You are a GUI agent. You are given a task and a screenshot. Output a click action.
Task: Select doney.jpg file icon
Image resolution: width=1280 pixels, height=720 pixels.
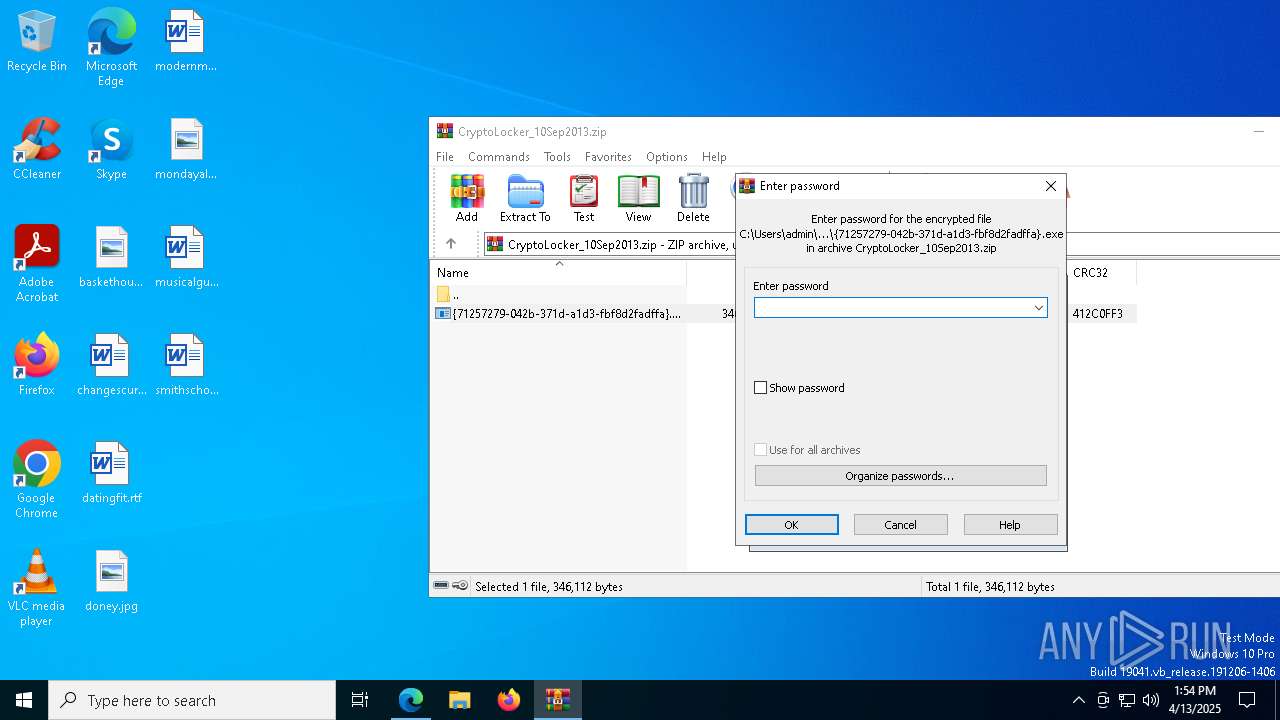111,582
